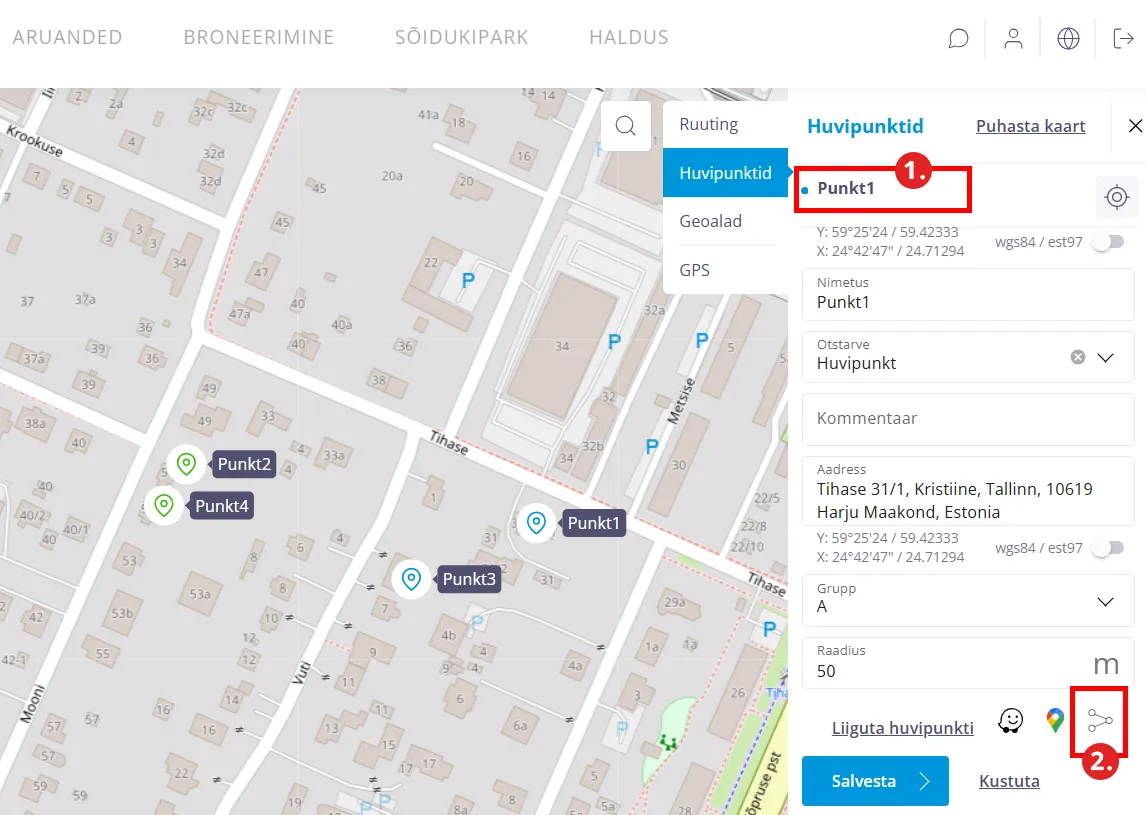Center map on Punkt1 with target icon
Image resolution: width=1146 pixels, height=815 pixels.
1117,197
